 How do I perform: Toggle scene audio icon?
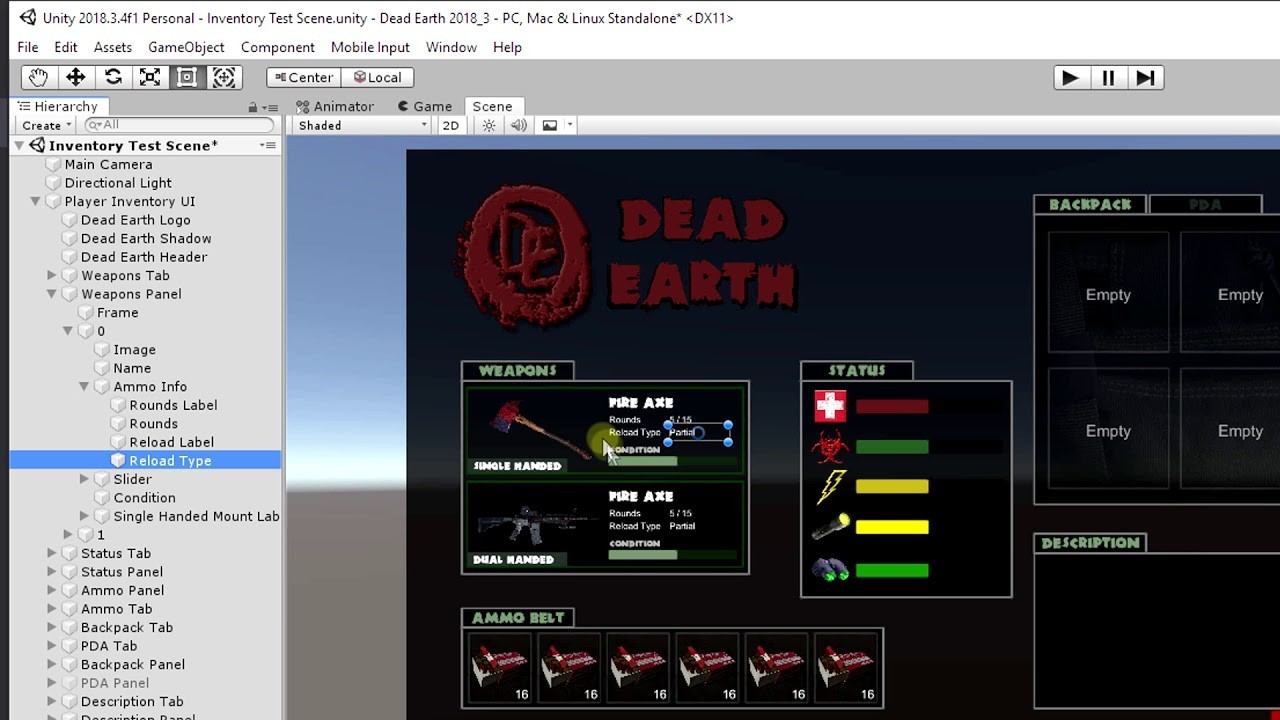click(518, 125)
